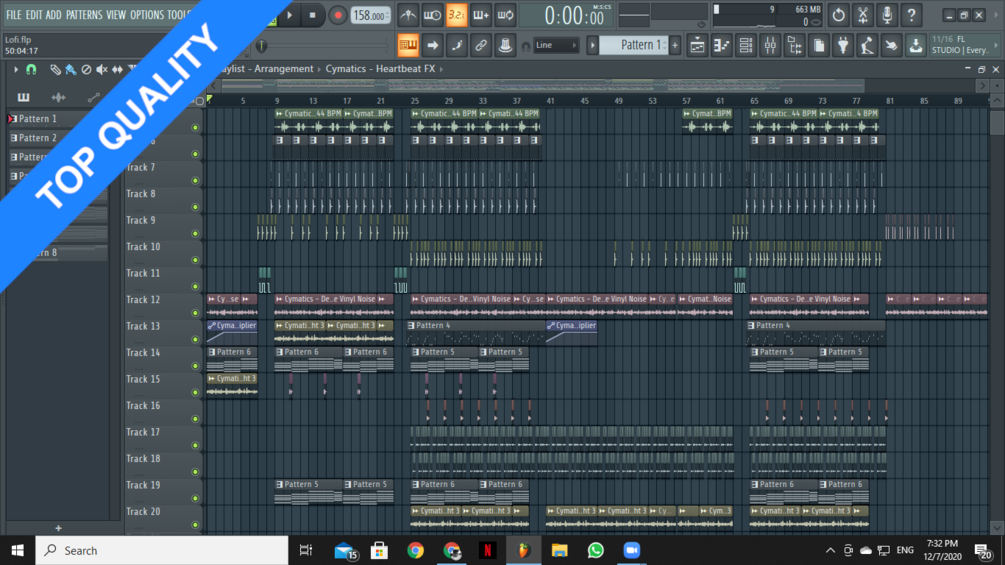This screenshot has width=1005, height=565.
Task: Show audio clips with waveform filter icon
Action: coord(58,97)
